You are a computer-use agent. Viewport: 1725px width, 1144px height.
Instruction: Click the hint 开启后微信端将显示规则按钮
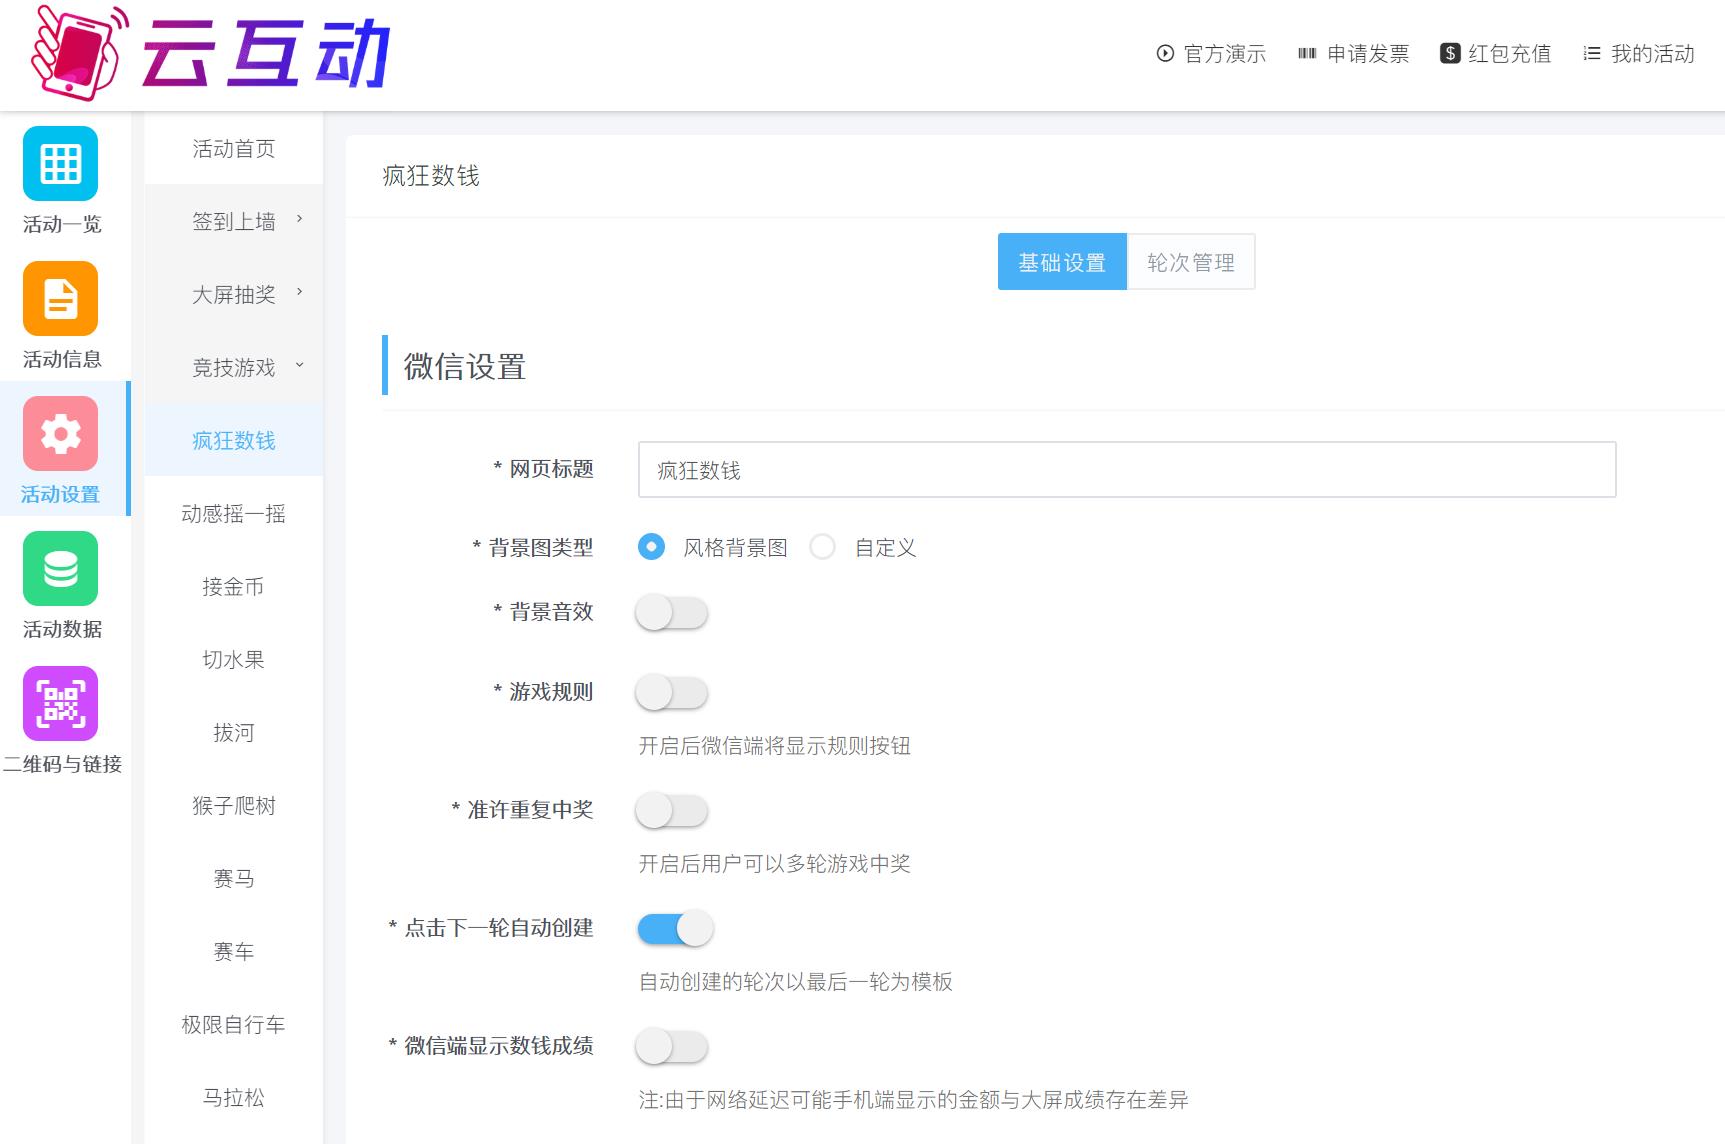775,746
